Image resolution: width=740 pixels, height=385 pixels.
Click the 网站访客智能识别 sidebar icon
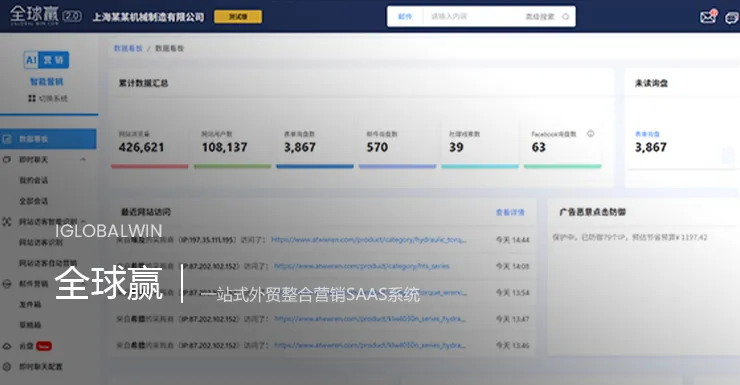7,221
